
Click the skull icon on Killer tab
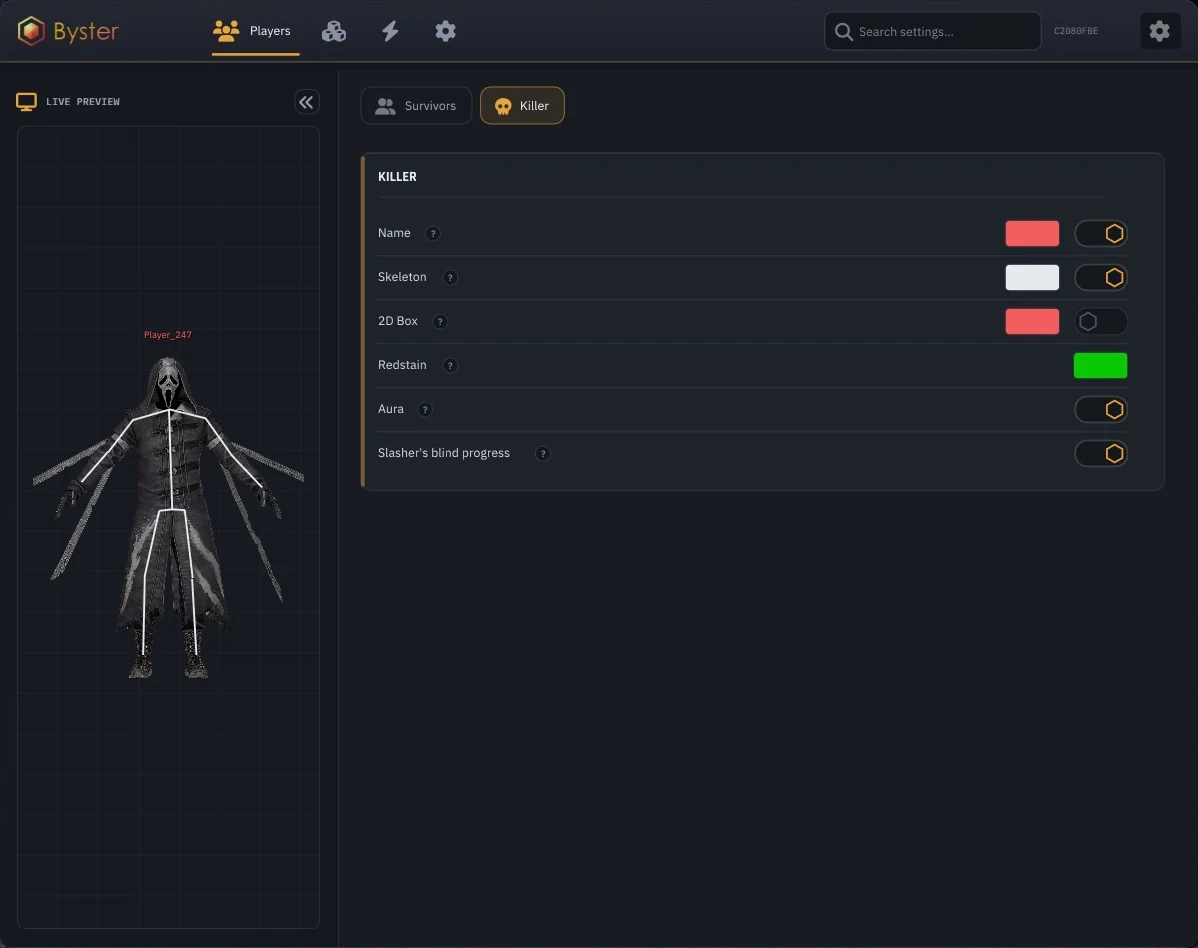(x=503, y=106)
